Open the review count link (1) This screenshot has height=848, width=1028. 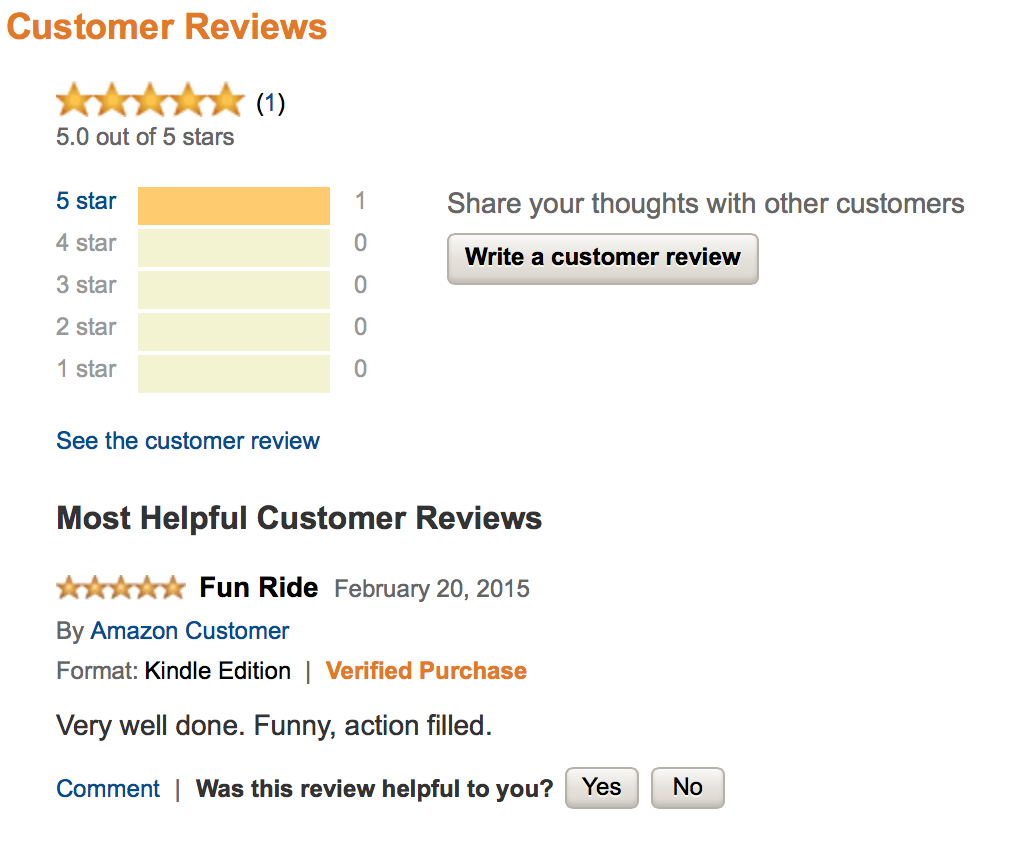270,103
